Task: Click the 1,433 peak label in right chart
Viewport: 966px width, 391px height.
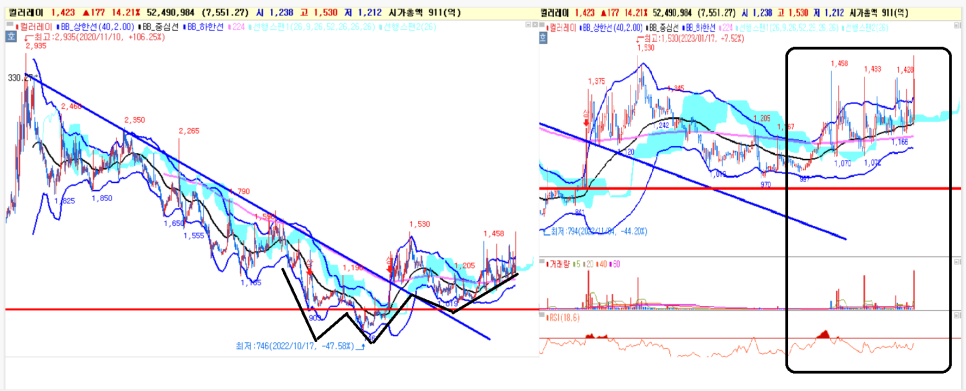Action: tap(874, 69)
